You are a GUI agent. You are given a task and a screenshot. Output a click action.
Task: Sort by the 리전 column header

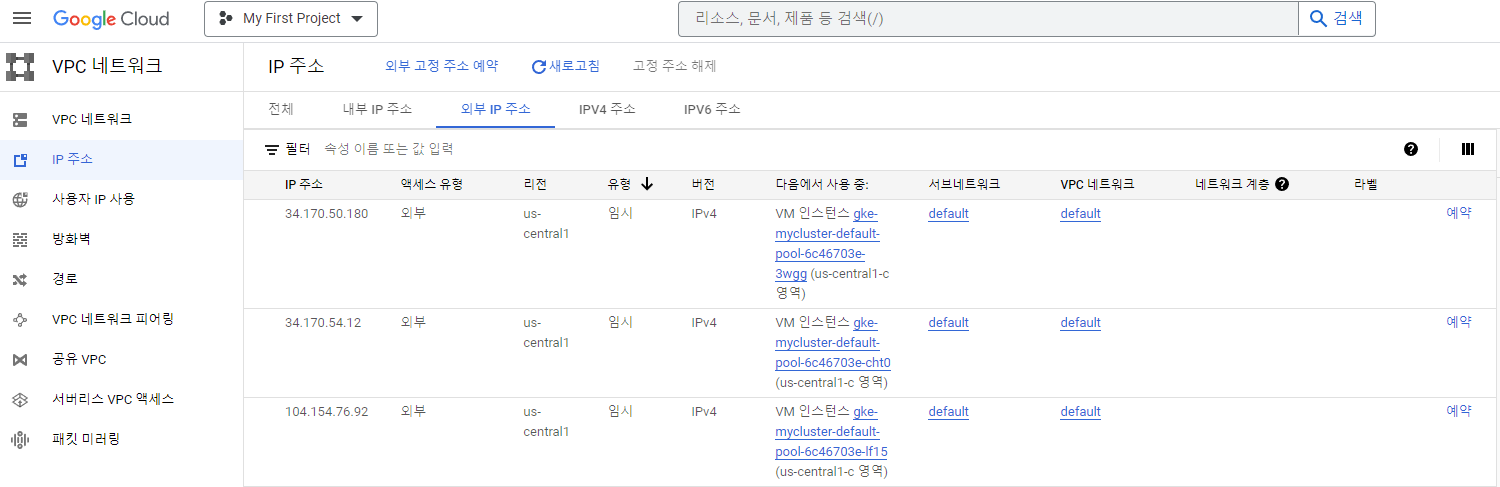pos(535,184)
